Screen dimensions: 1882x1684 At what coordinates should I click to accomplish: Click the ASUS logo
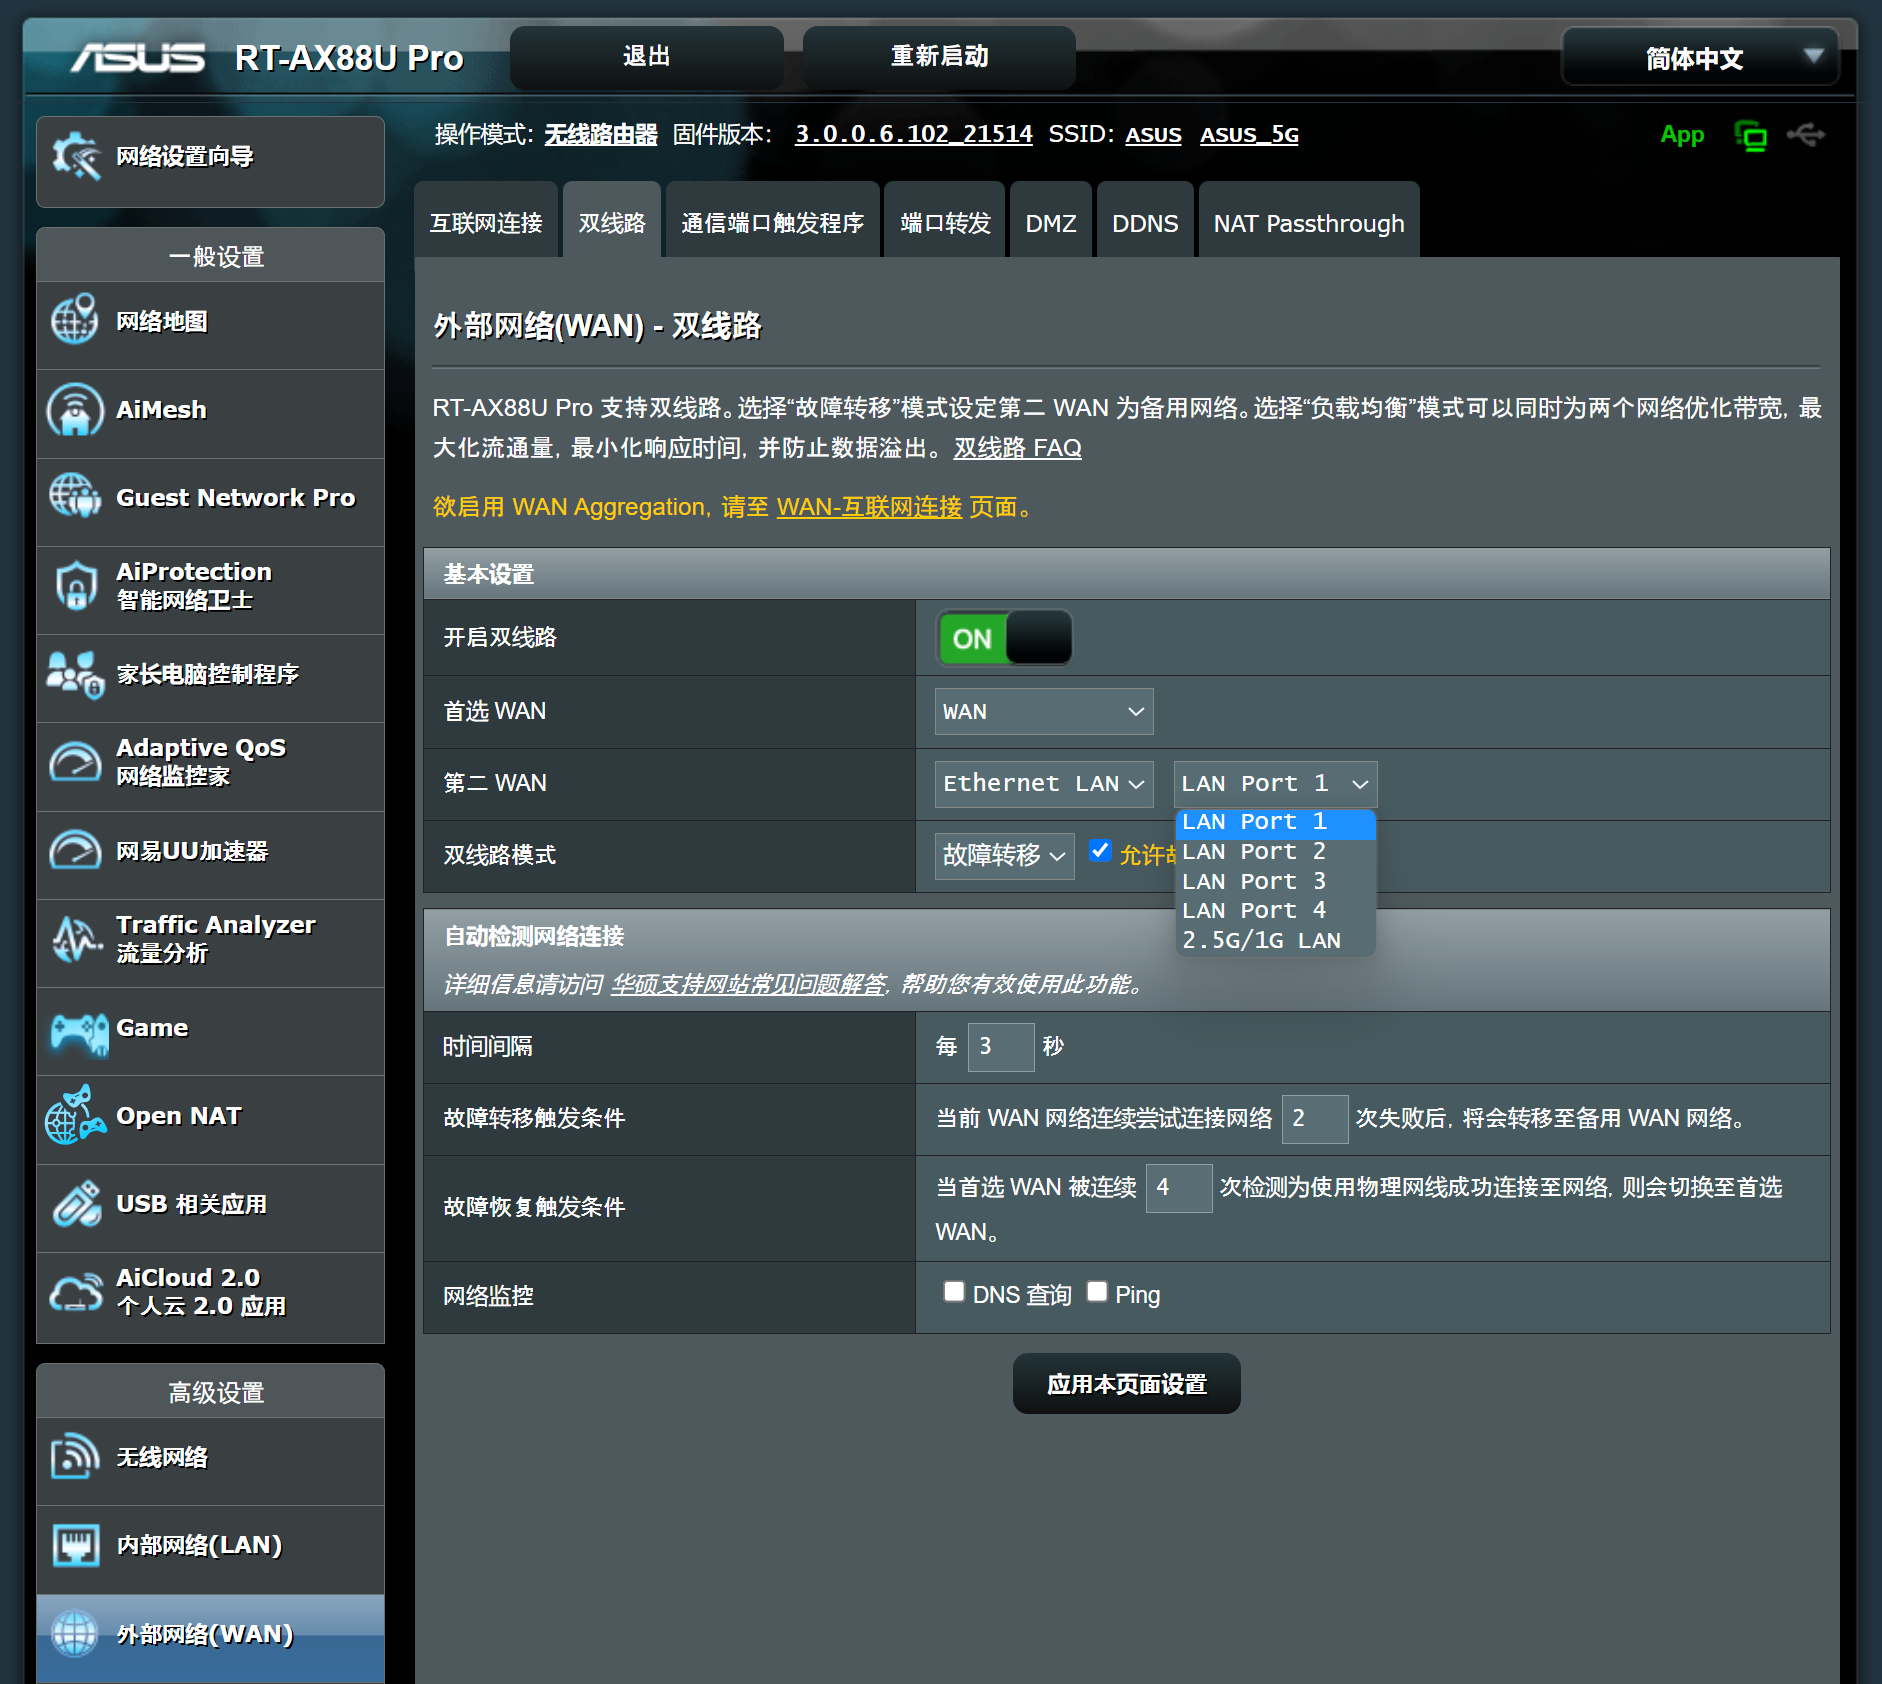tap(138, 57)
